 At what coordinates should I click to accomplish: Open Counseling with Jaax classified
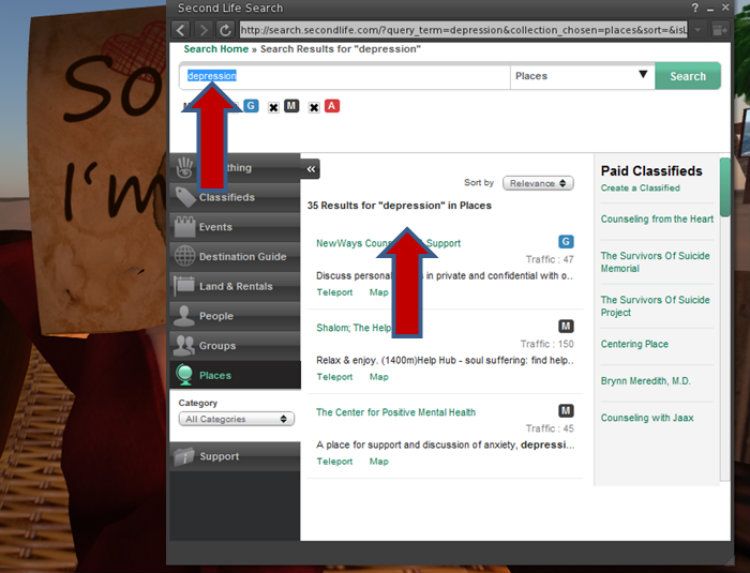pyautogui.click(x=647, y=418)
